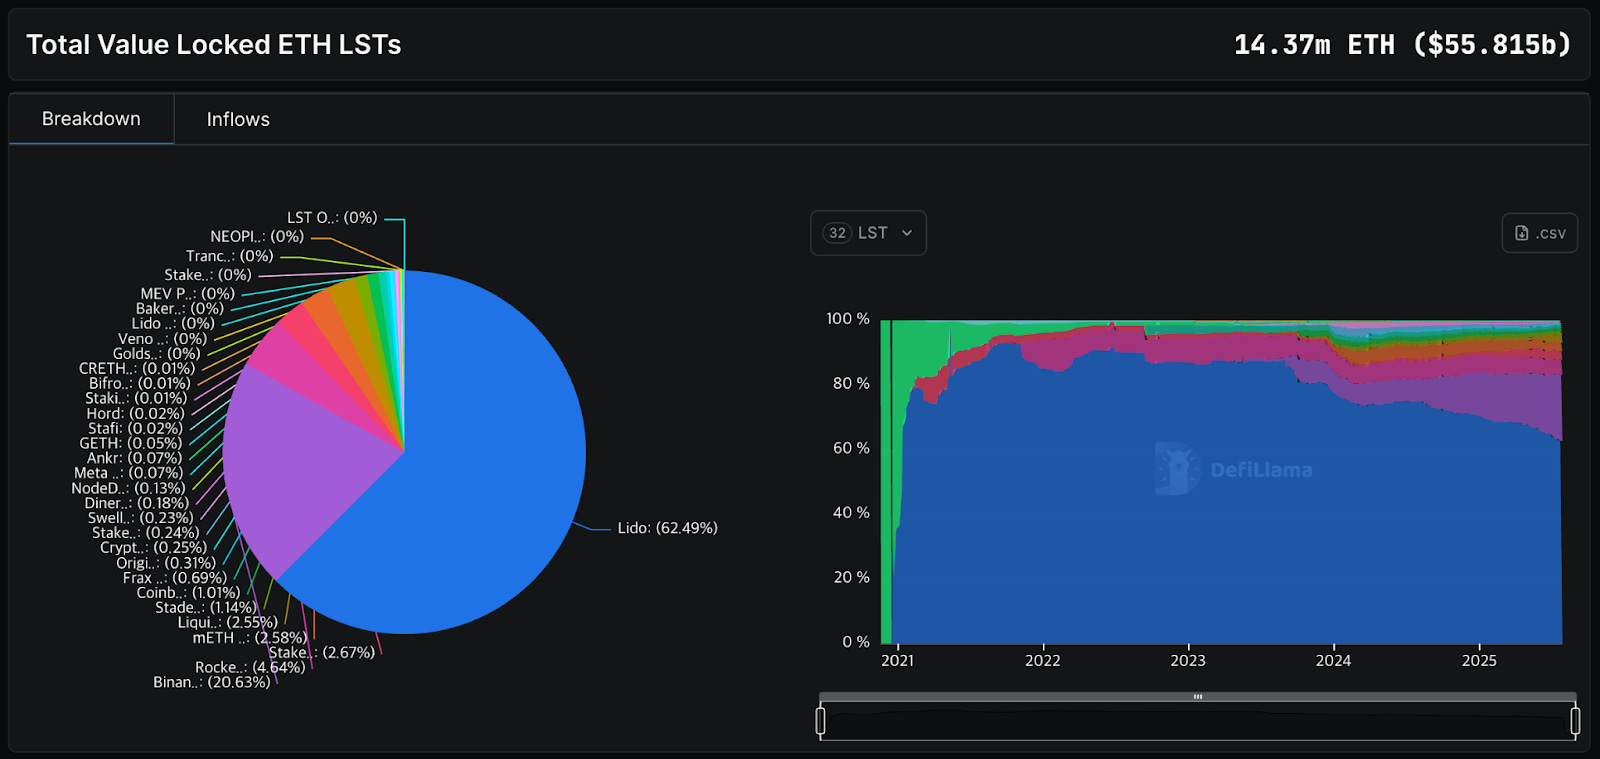The height and width of the screenshot is (759, 1600).
Task: Select the 'Veno ..: (0%)' label
Action: pos(162,339)
